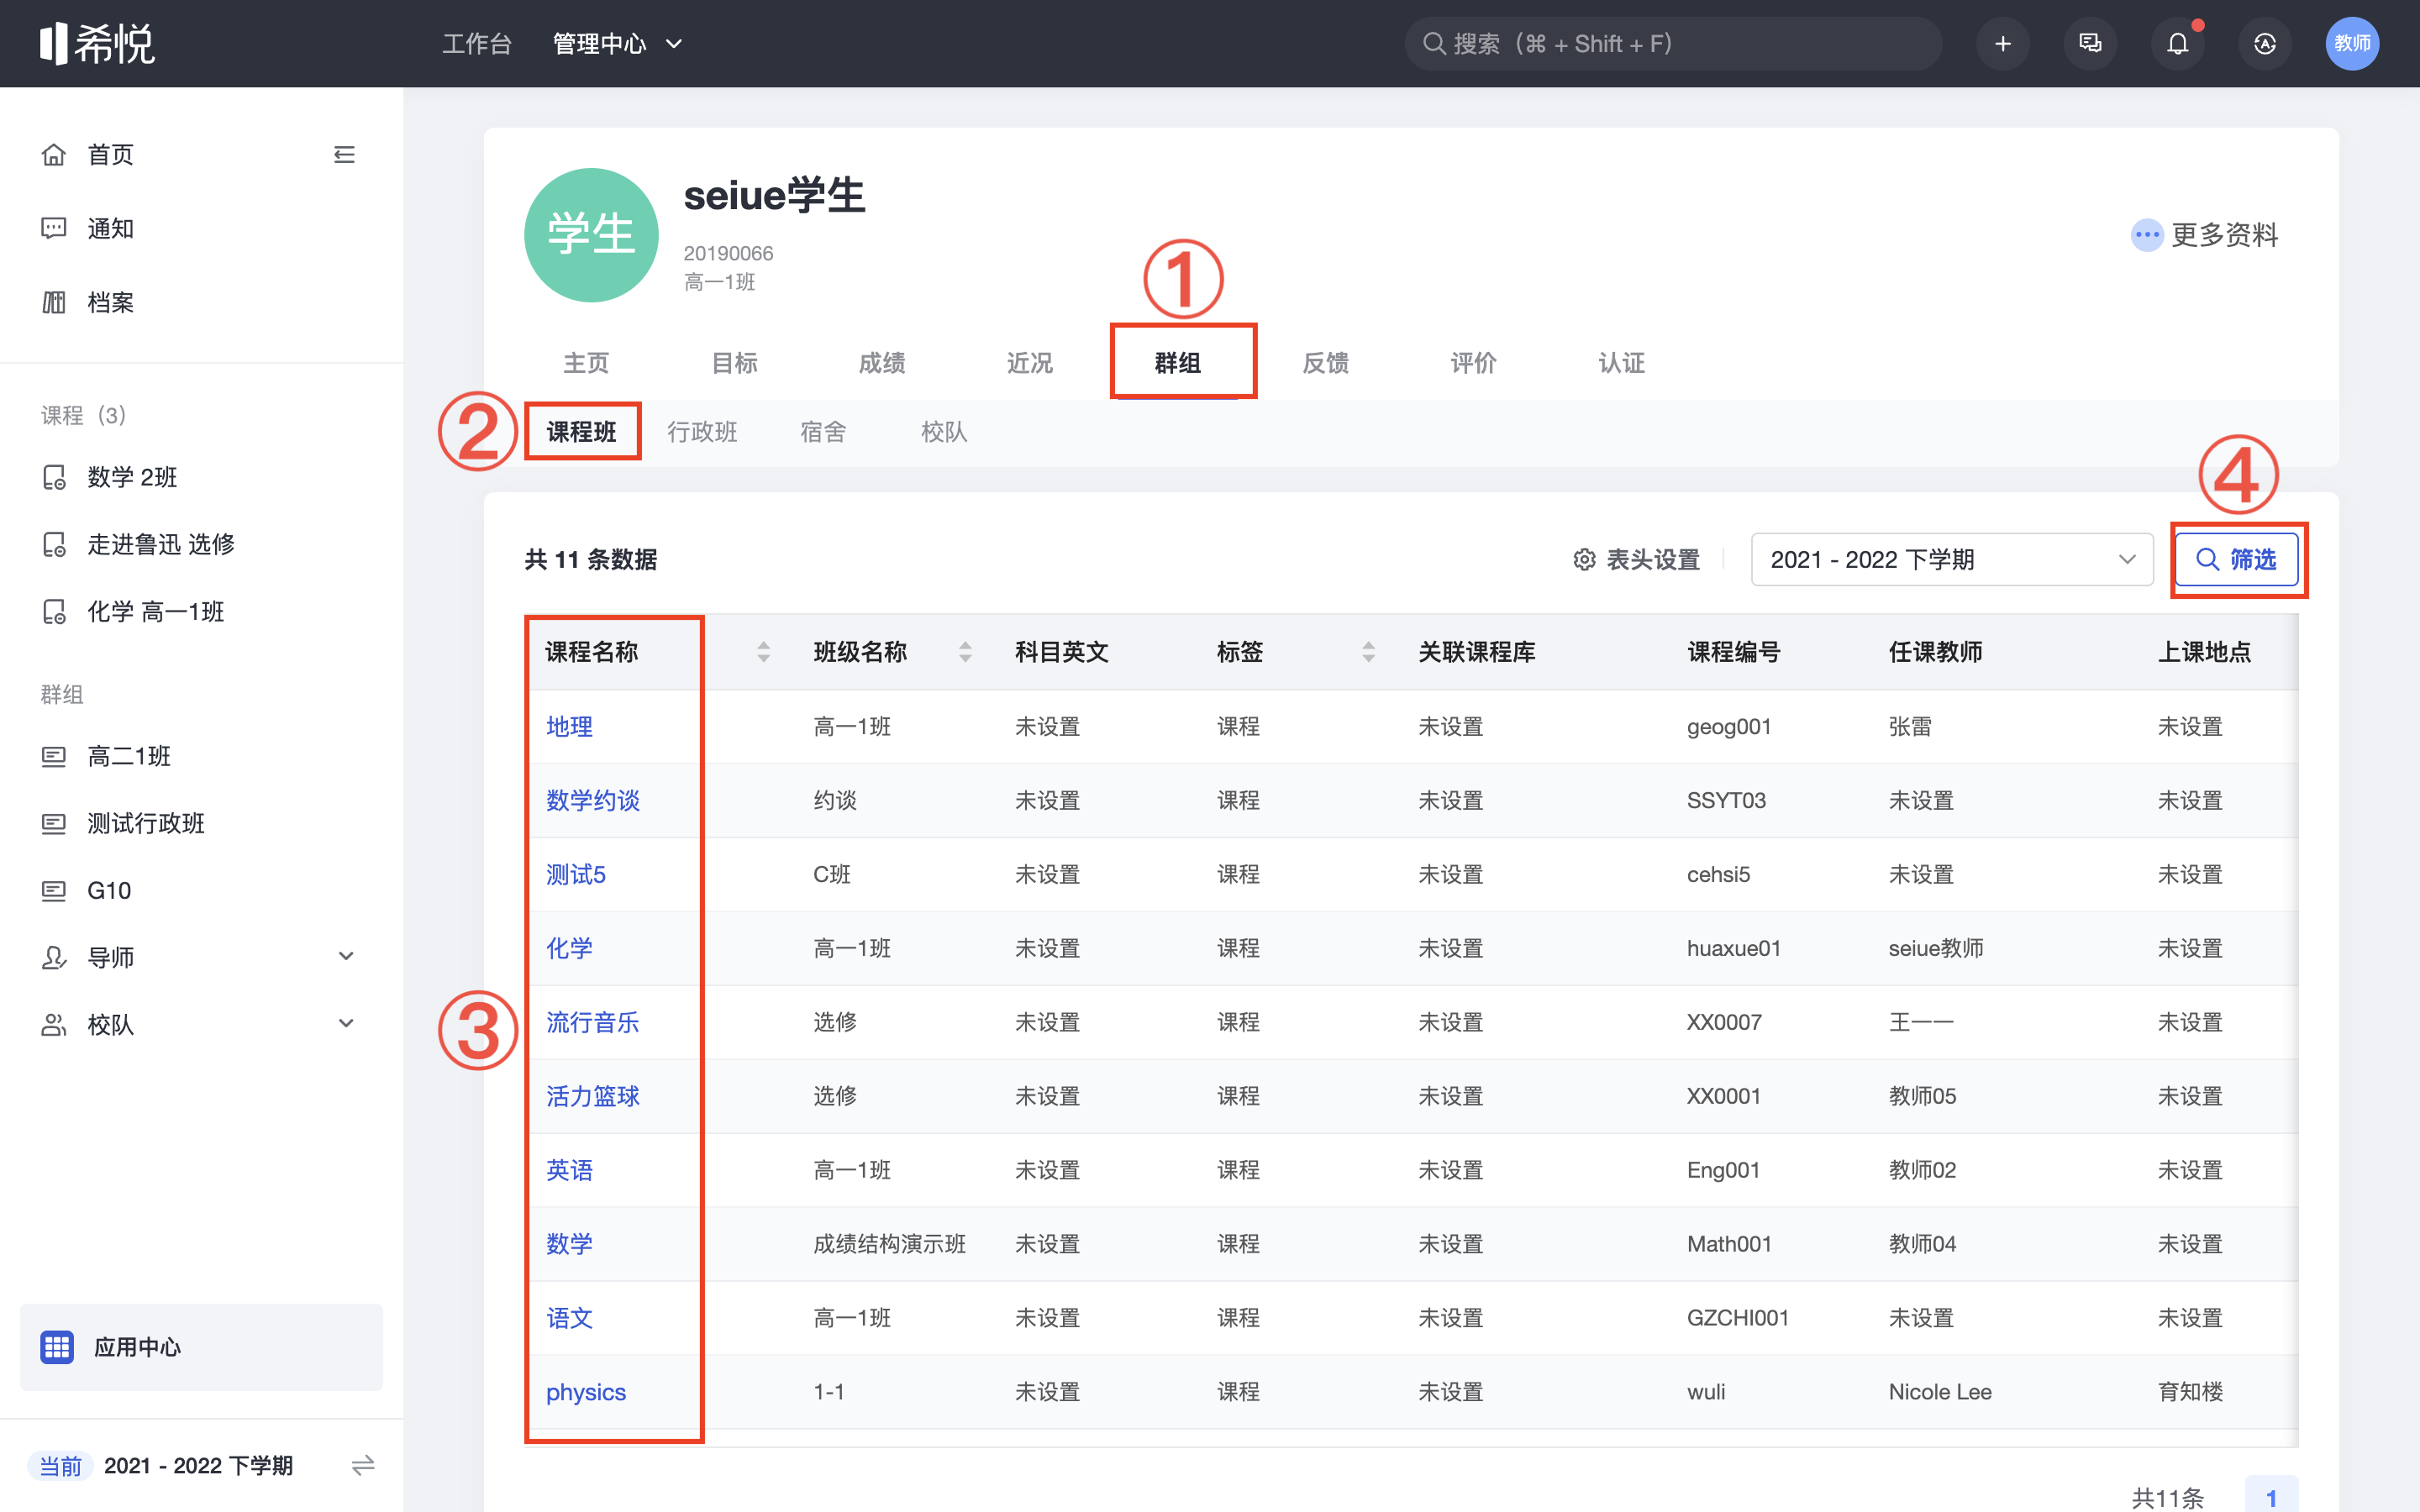Switch semester using the swap arrows icon
This screenshot has height=1512, width=2420.
tap(363, 1465)
